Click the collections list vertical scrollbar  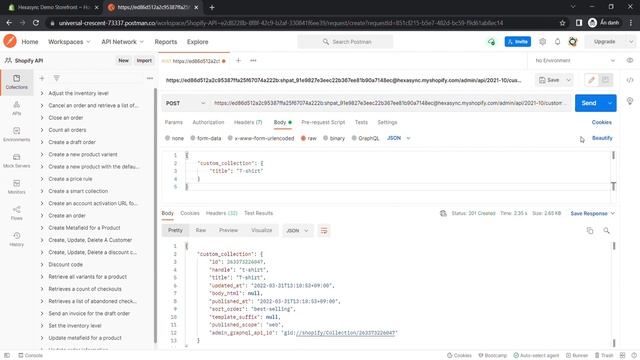click(155, 216)
